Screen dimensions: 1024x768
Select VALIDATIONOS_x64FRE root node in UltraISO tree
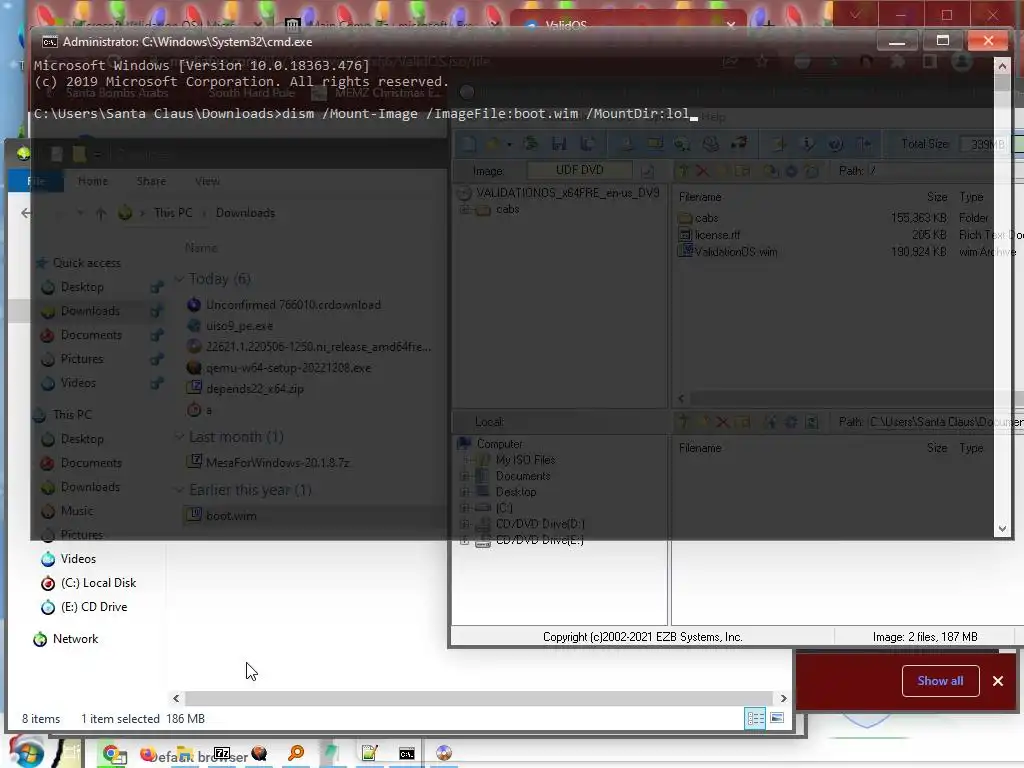(568, 193)
